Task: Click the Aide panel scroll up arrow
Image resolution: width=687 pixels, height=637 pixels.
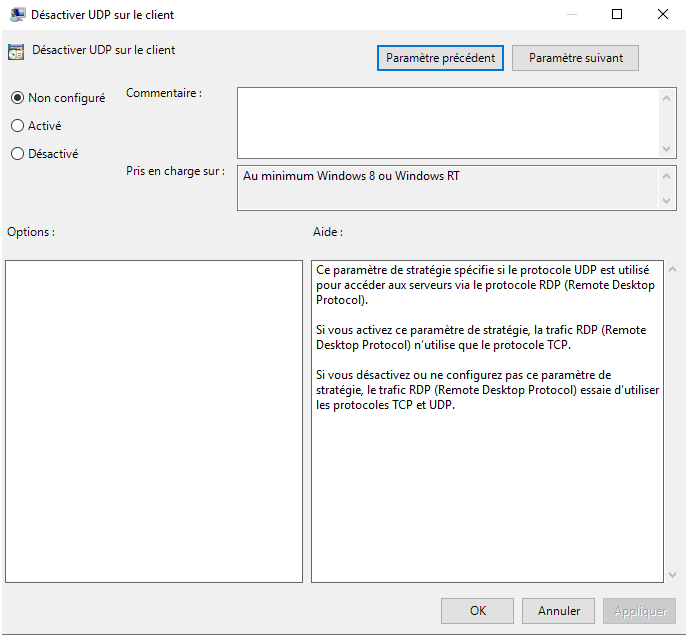Action: pyautogui.click(x=673, y=269)
